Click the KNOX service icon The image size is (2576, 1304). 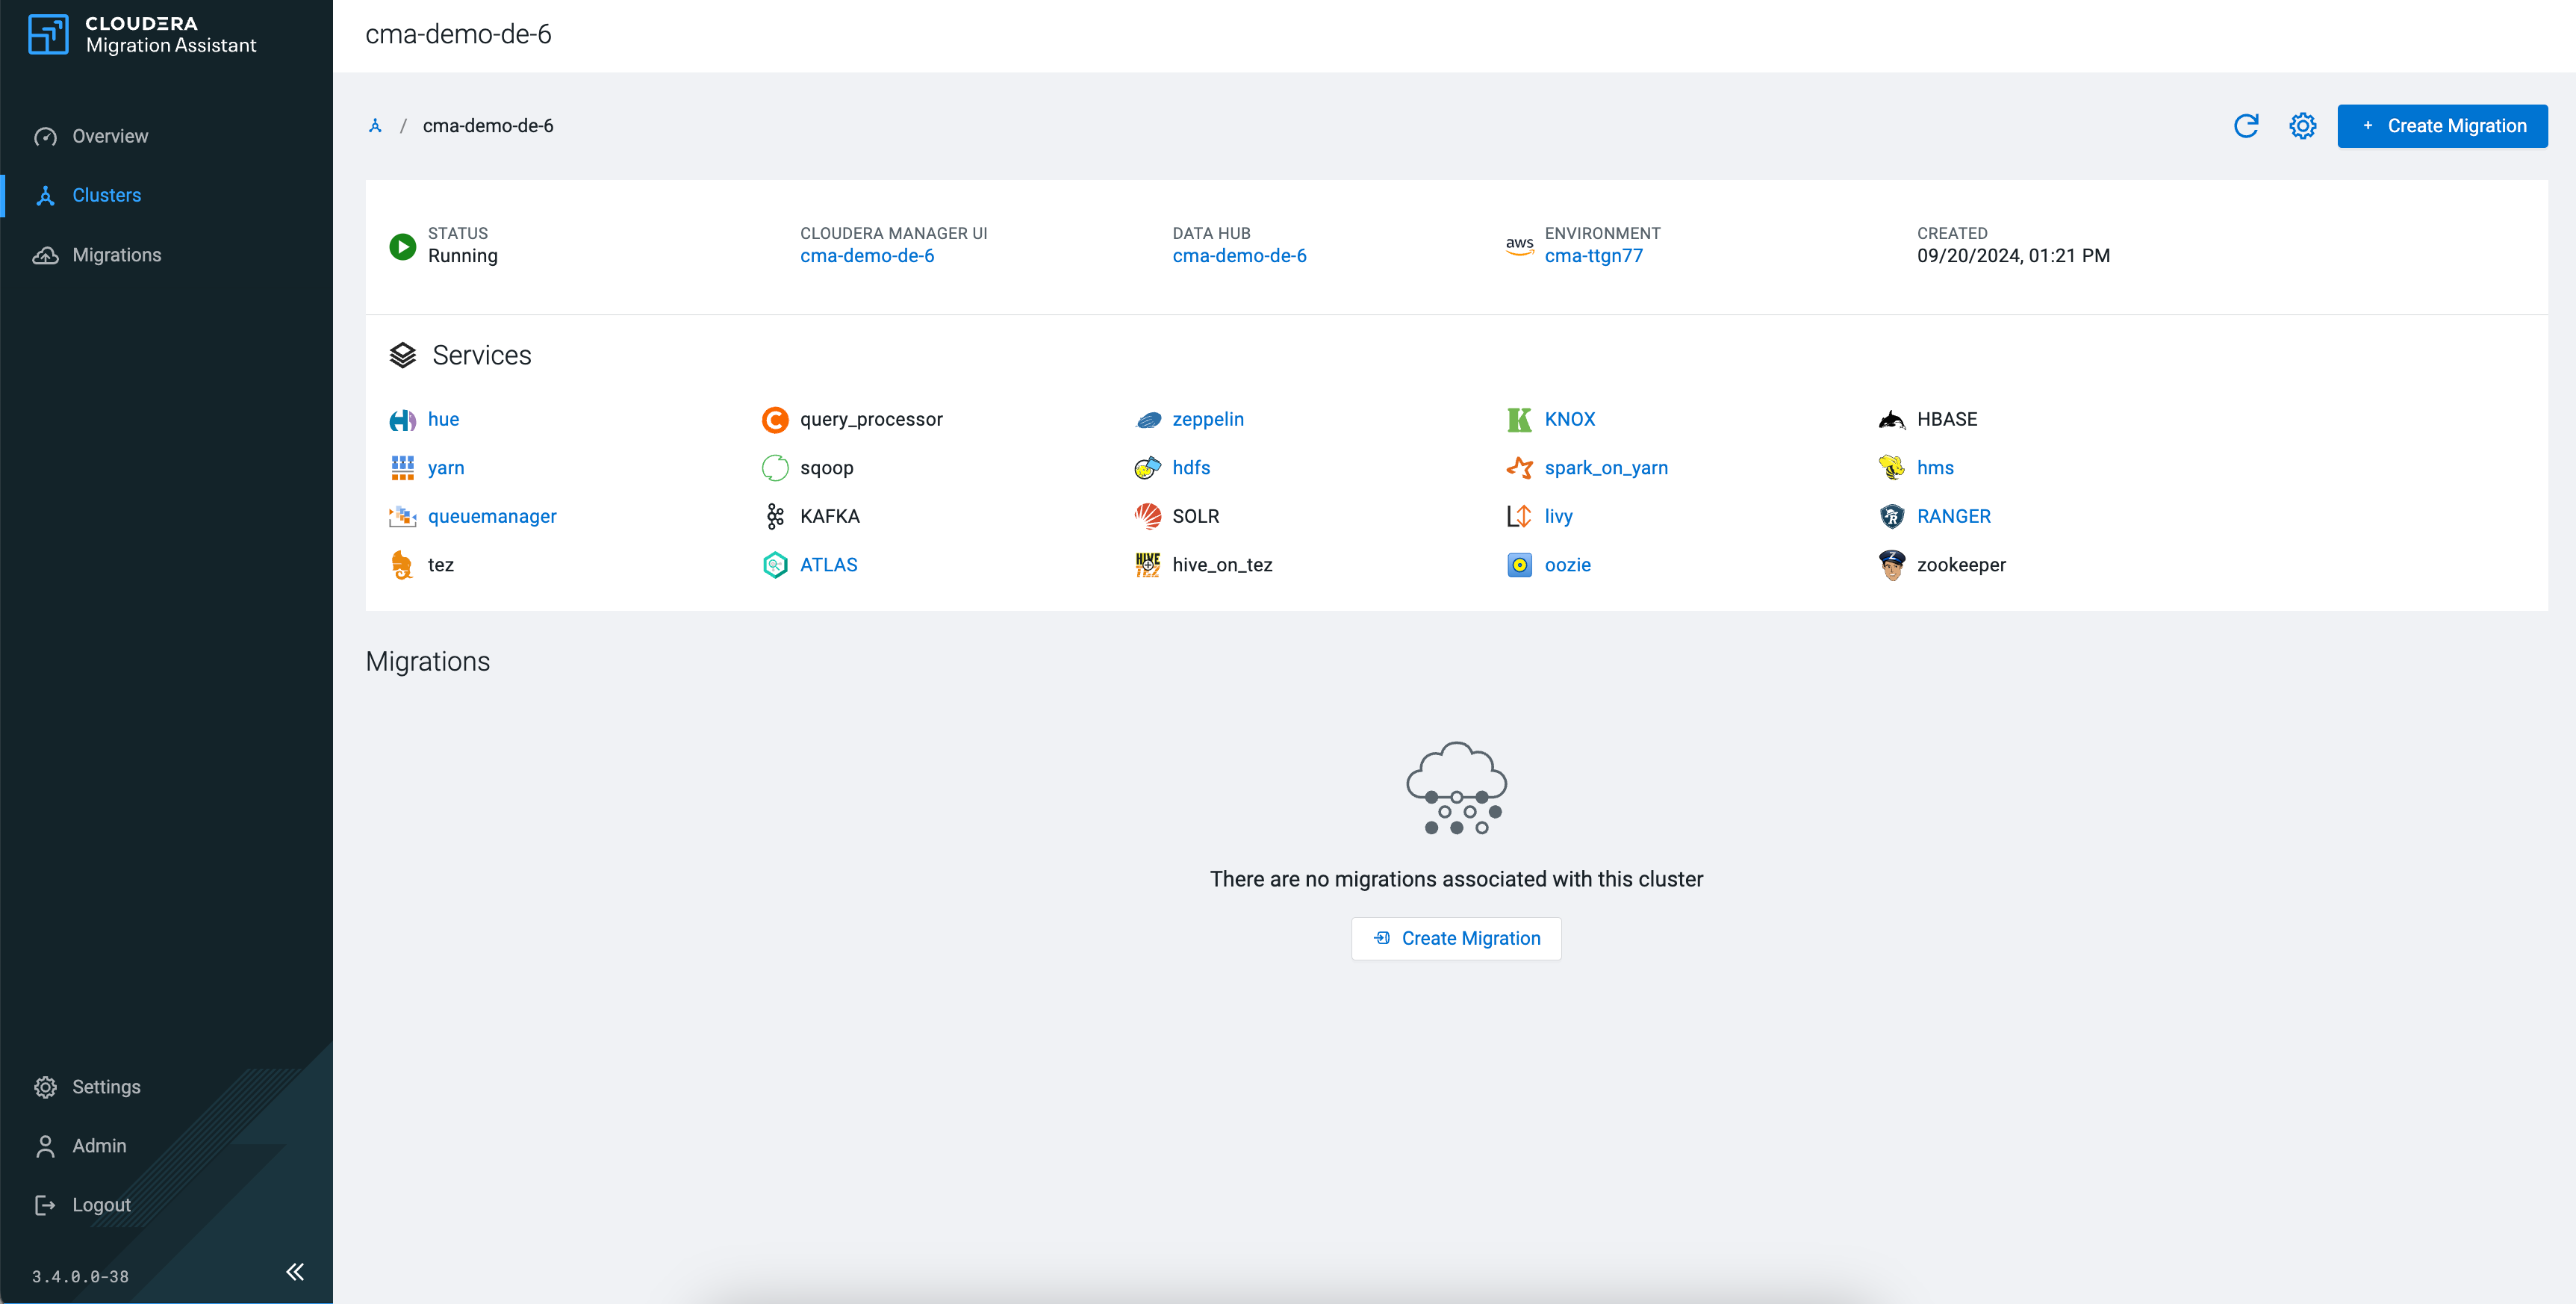click(x=1519, y=420)
